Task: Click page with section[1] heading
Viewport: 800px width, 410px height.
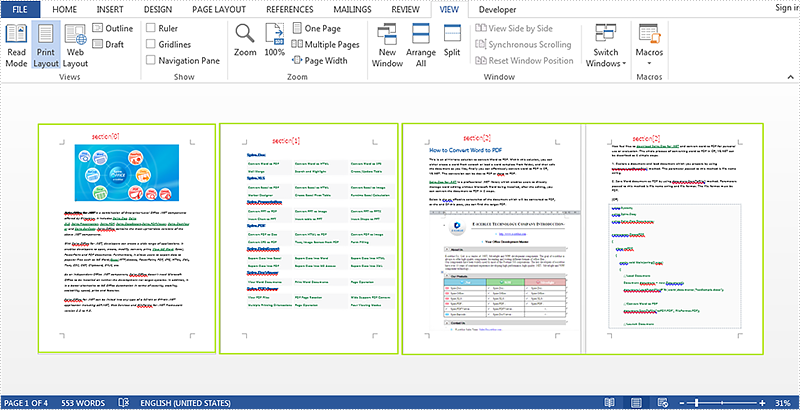Action: pyautogui.click(x=309, y=238)
